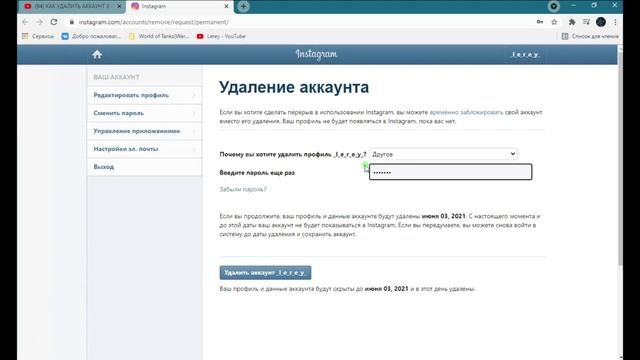Open profile _l_e_r_e_y_ in header
The height and width of the screenshot is (360, 640).
(525, 54)
